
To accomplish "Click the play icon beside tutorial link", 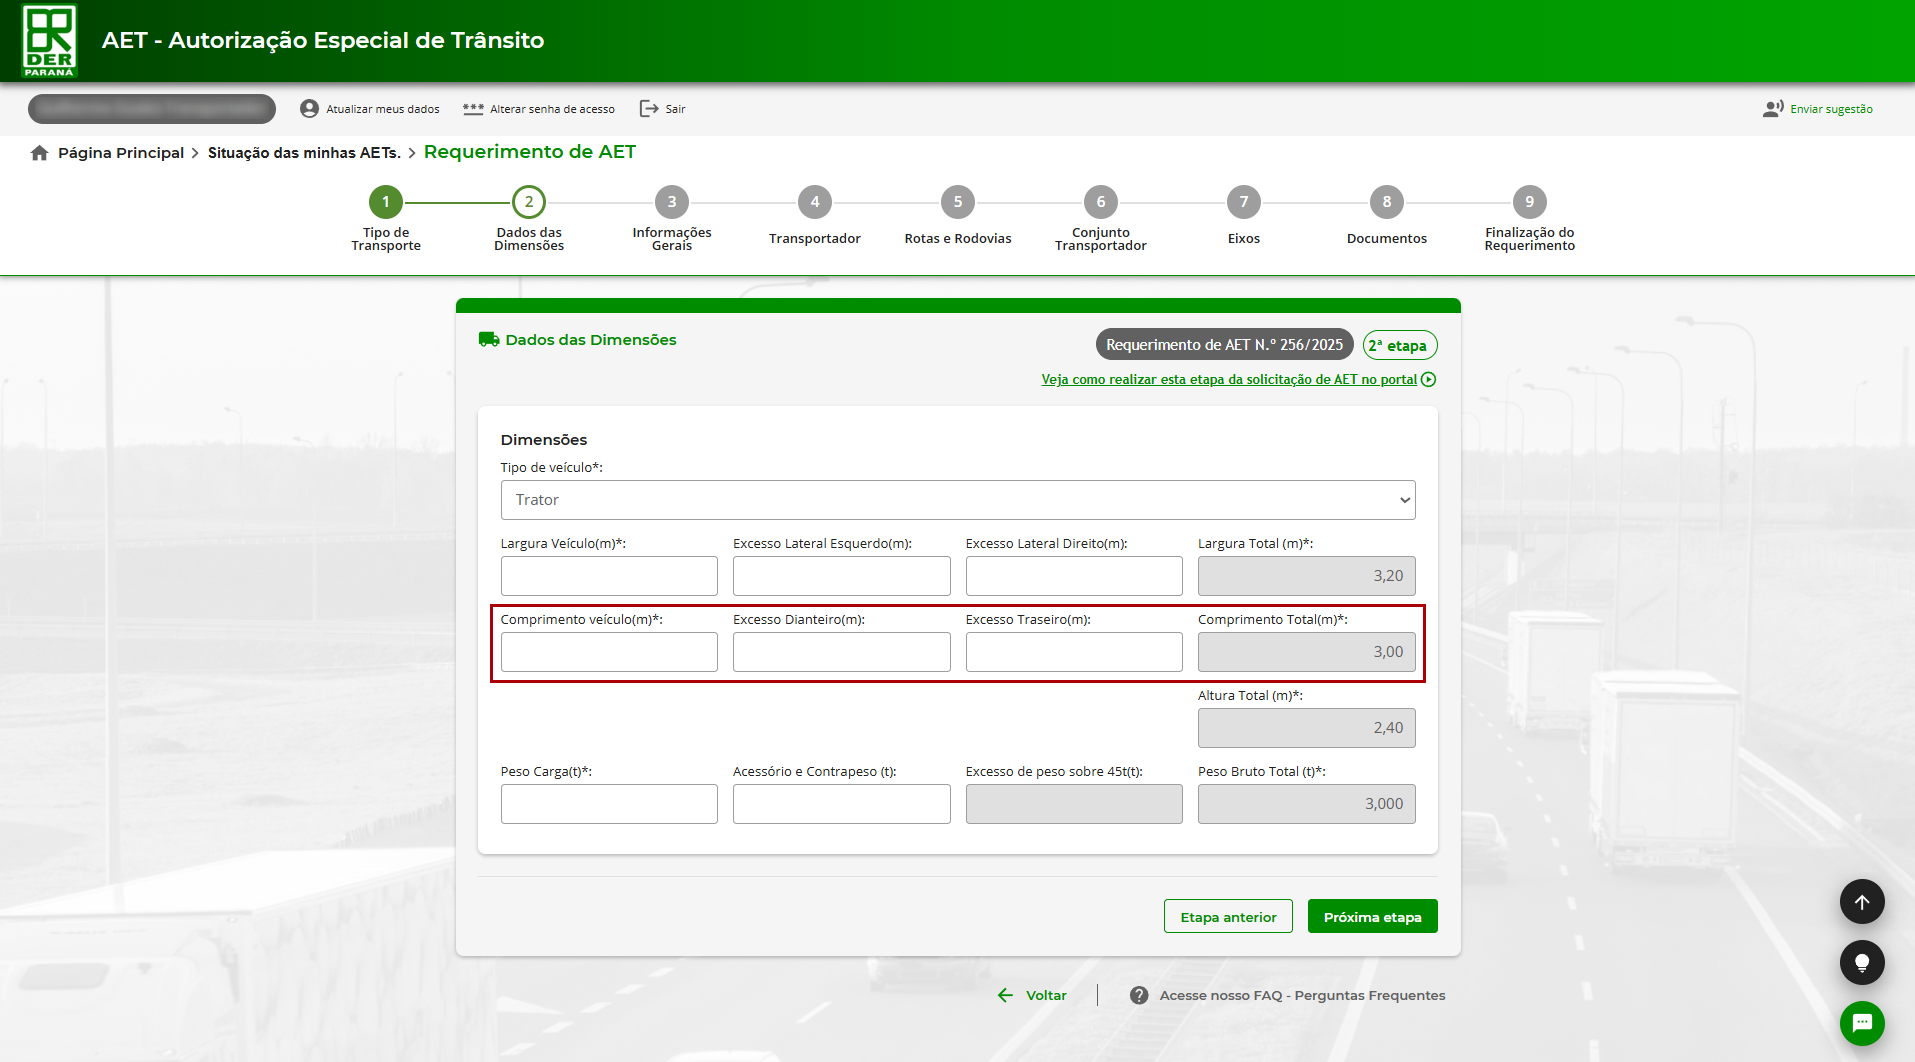I will point(1428,379).
